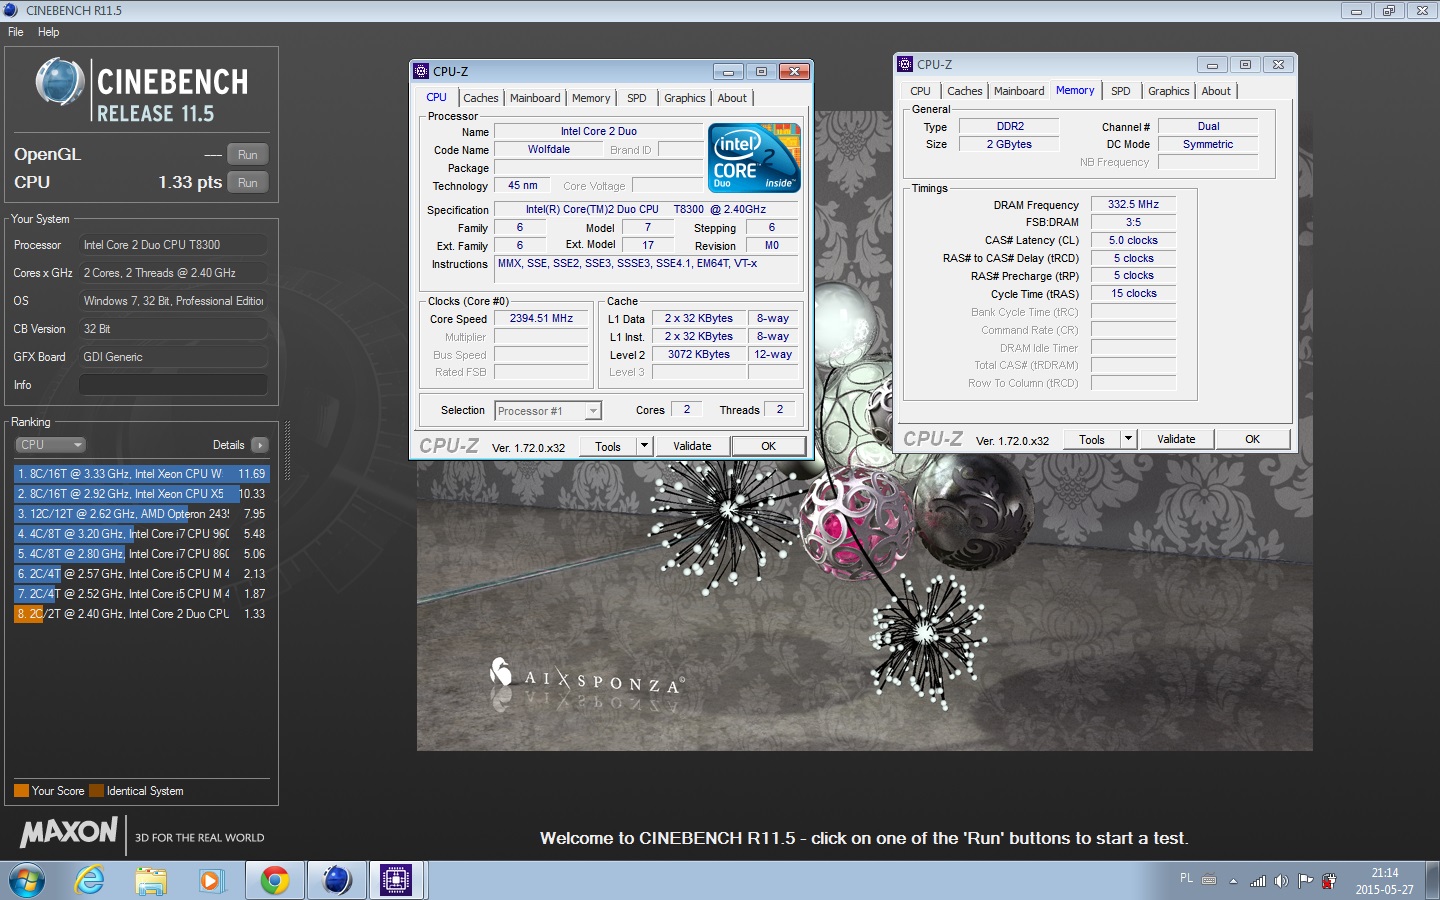This screenshot has height=900, width=1440.
Task: Open the Processor #1 selection dropdown
Action: pos(548,411)
